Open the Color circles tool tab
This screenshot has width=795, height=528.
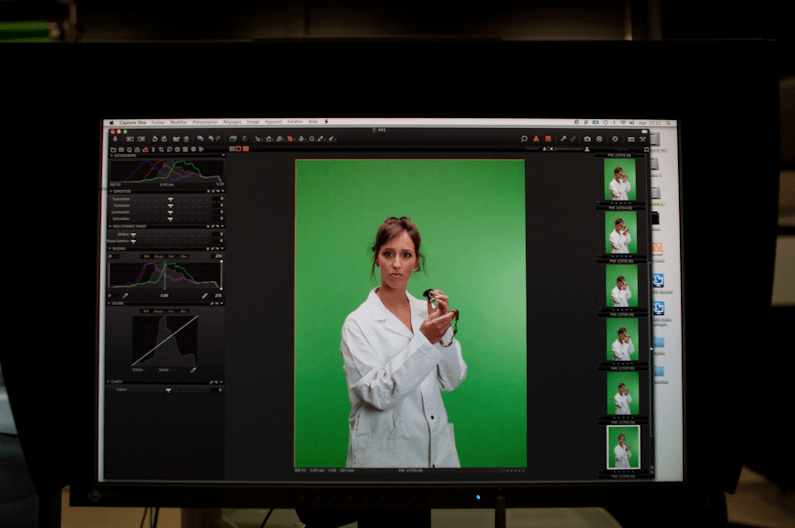tap(137, 150)
